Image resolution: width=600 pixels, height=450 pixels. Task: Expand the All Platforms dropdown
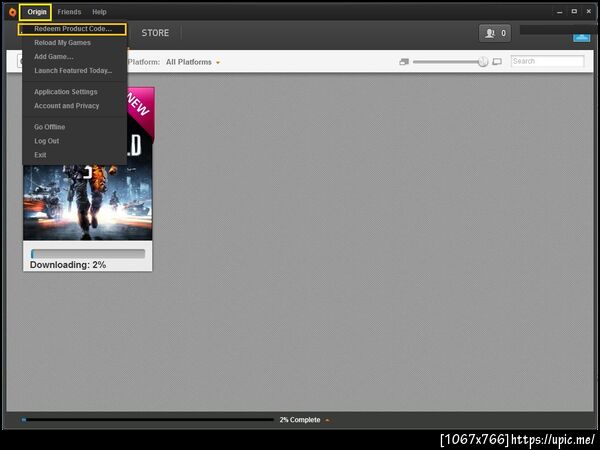pyautogui.click(x=193, y=62)
